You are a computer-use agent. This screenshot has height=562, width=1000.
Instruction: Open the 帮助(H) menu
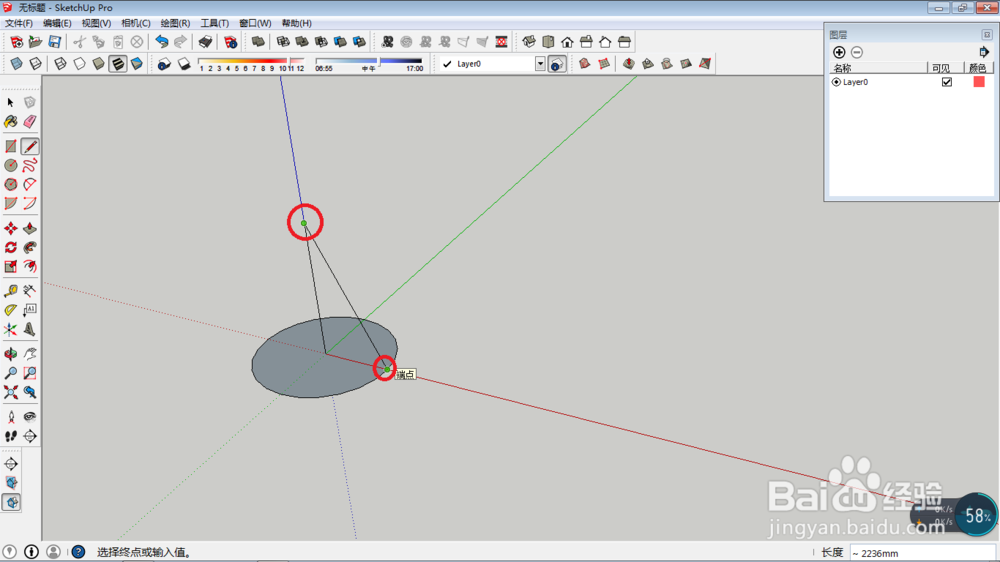pos(297,24)
